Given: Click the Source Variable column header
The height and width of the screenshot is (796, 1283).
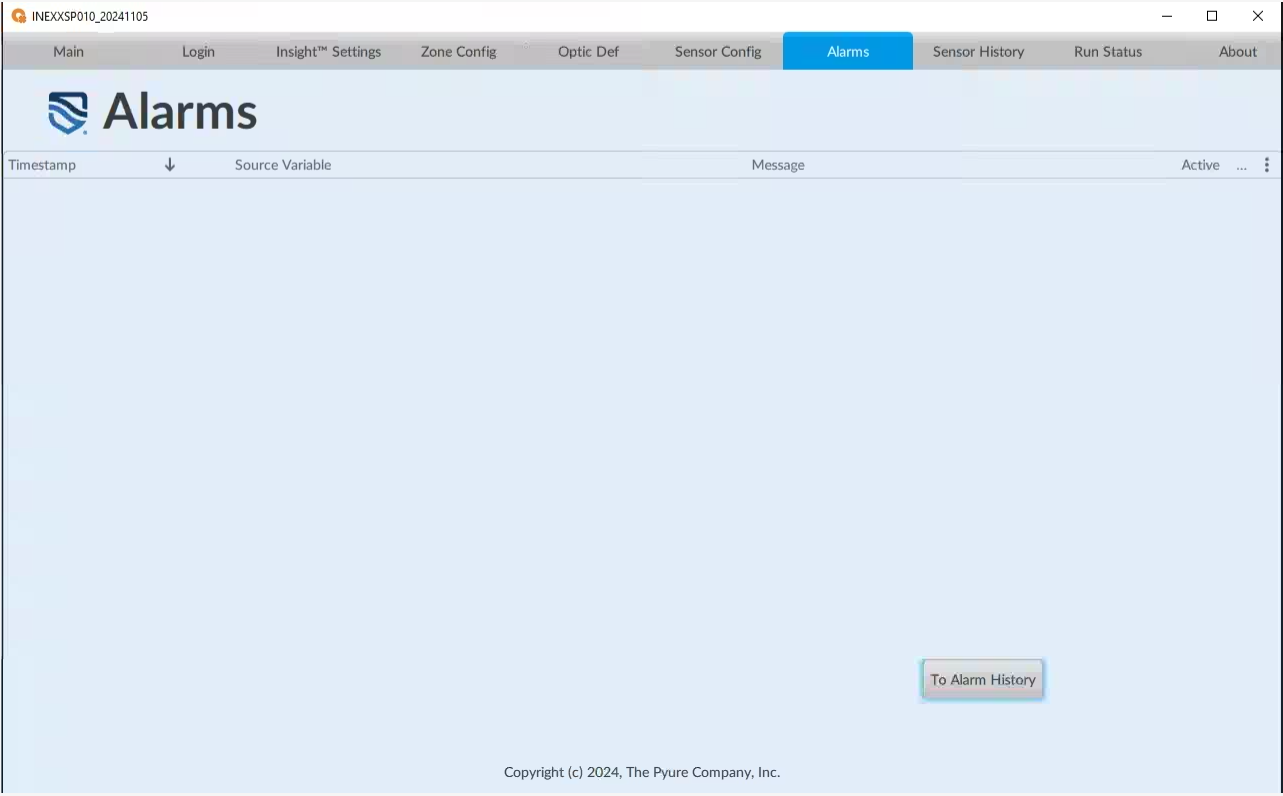Looking at the screenshot, I should [x=283, y=165].
